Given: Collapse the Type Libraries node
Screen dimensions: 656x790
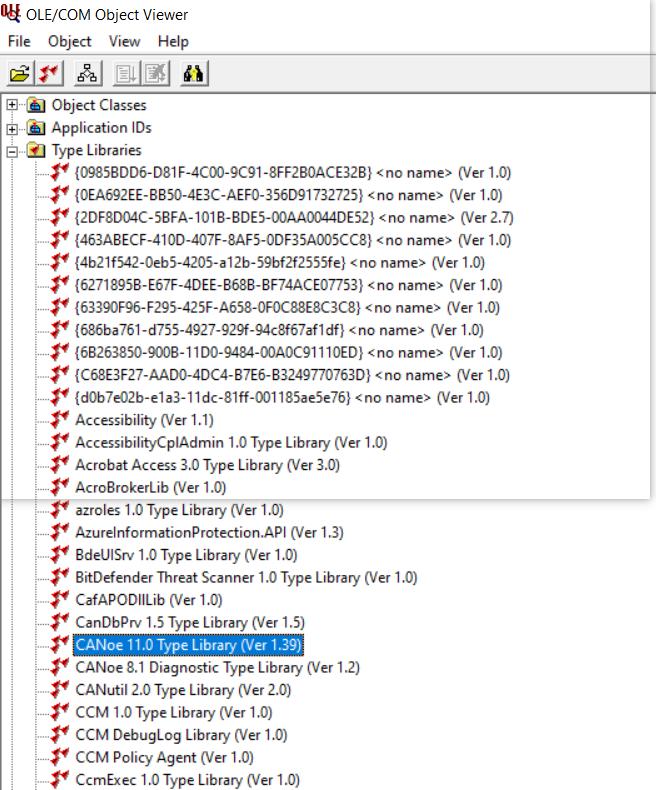Looking at the screenshot, I should (x=12, y=151).
